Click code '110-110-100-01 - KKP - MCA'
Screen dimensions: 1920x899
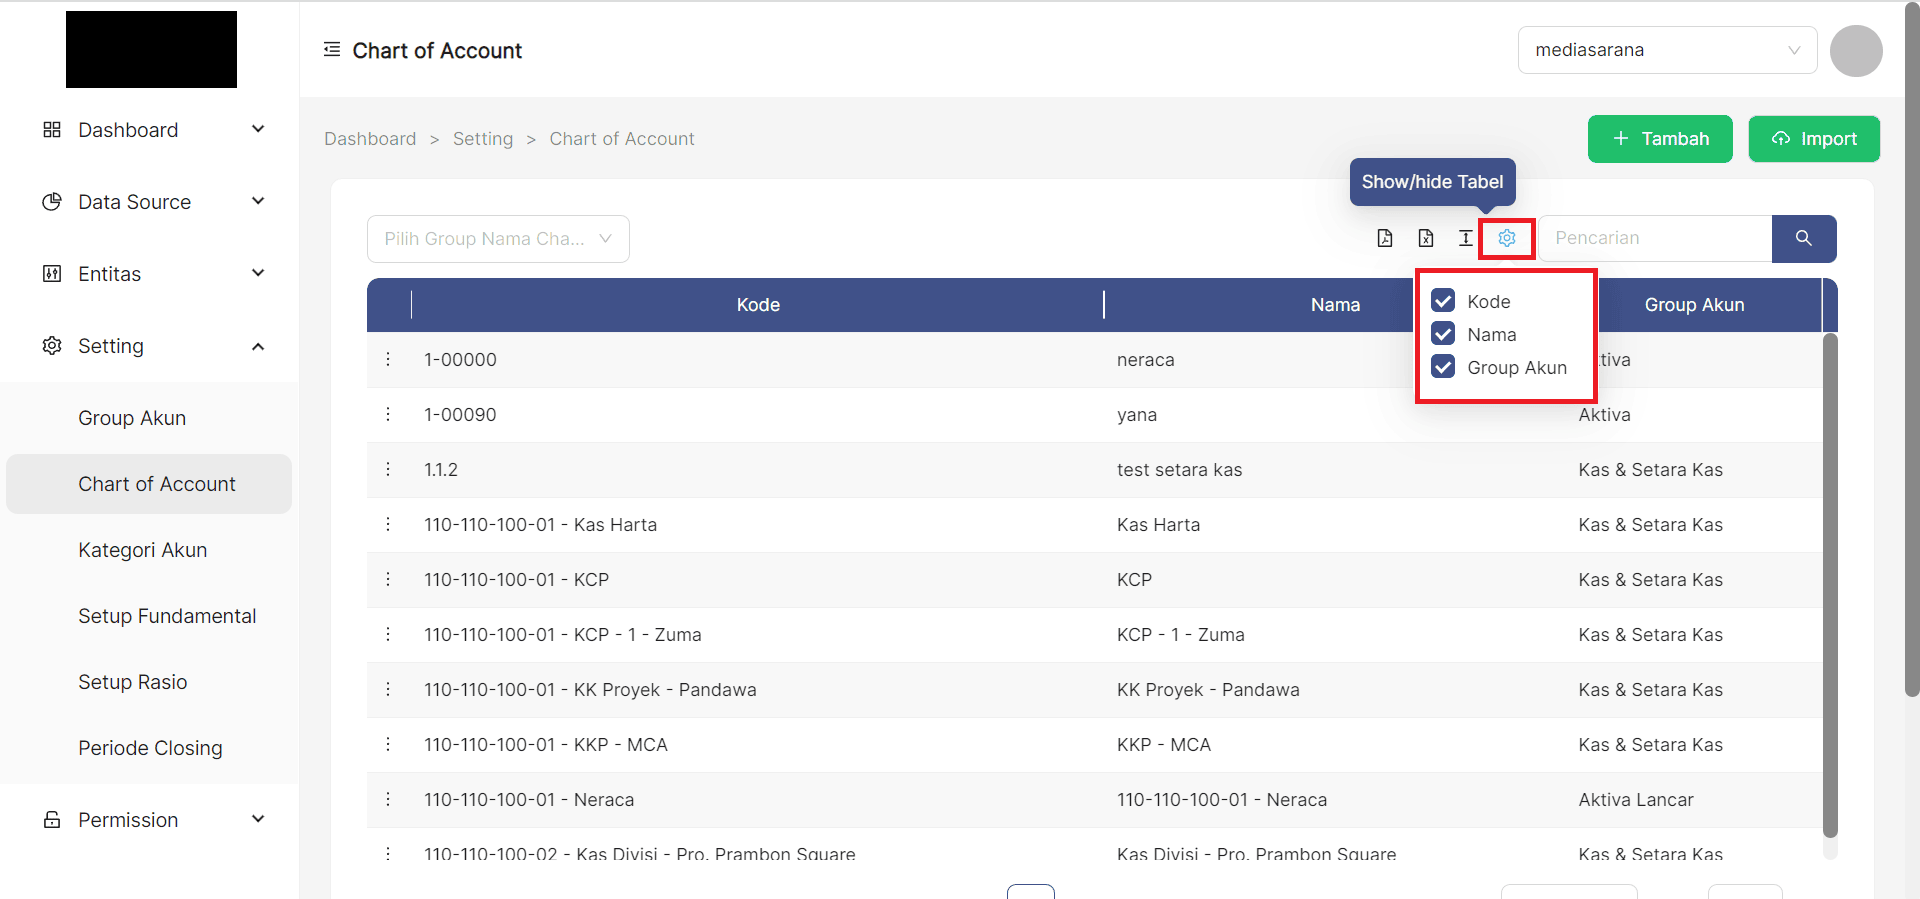(546, 745)
